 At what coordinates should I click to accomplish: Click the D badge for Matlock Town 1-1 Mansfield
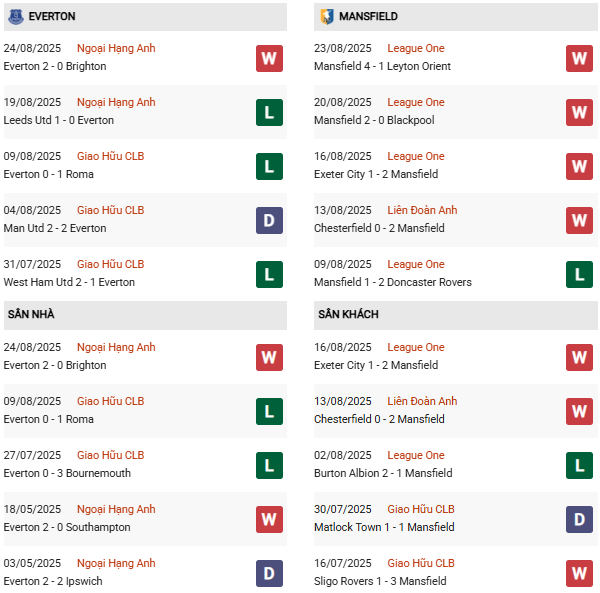pos(580,519)
